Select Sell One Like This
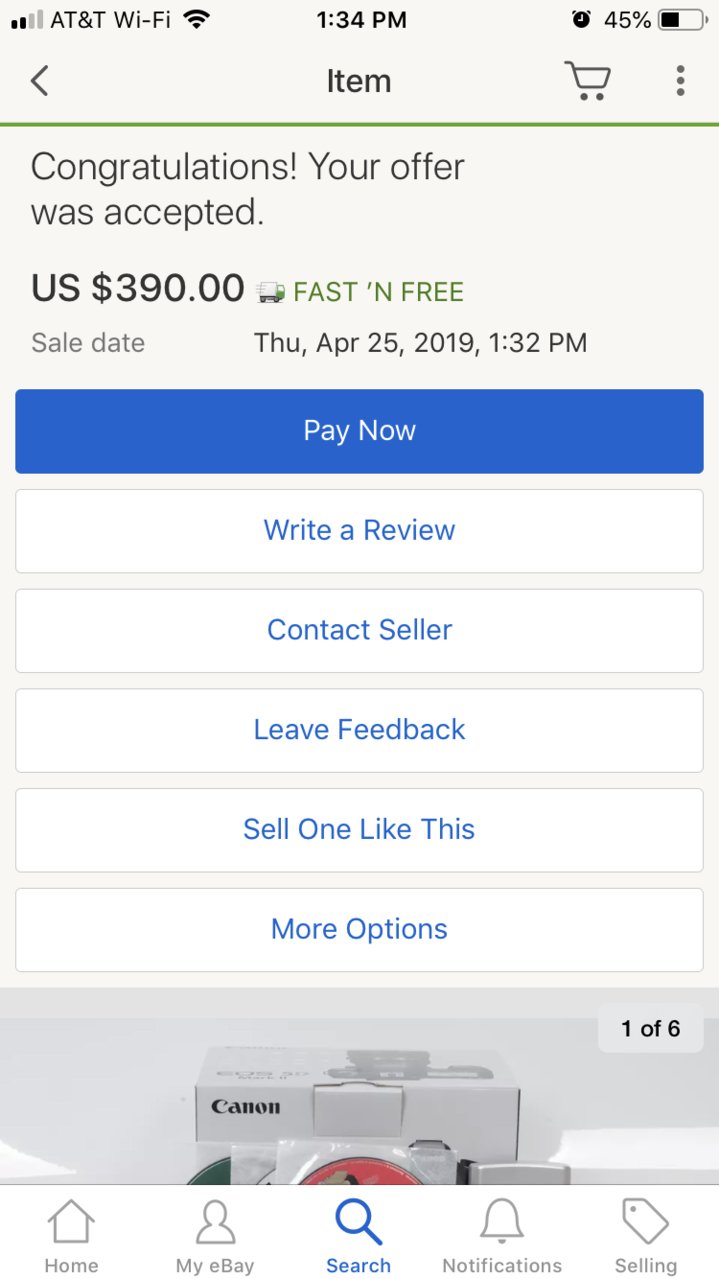Screen dimensions: 719x1279 coord(359,830)
